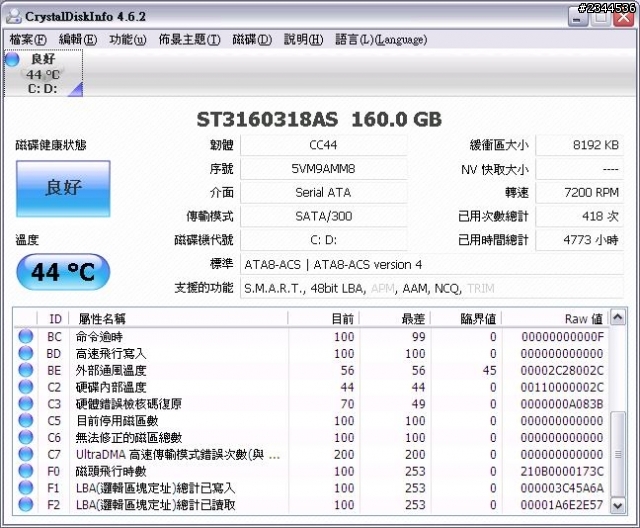Click the 最差 column header
This screenshot has height=528, width=640.
(x=395, y=319)
